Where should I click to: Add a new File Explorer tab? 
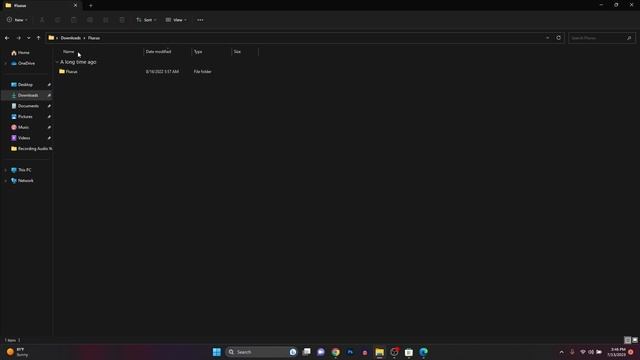[91, 5]
